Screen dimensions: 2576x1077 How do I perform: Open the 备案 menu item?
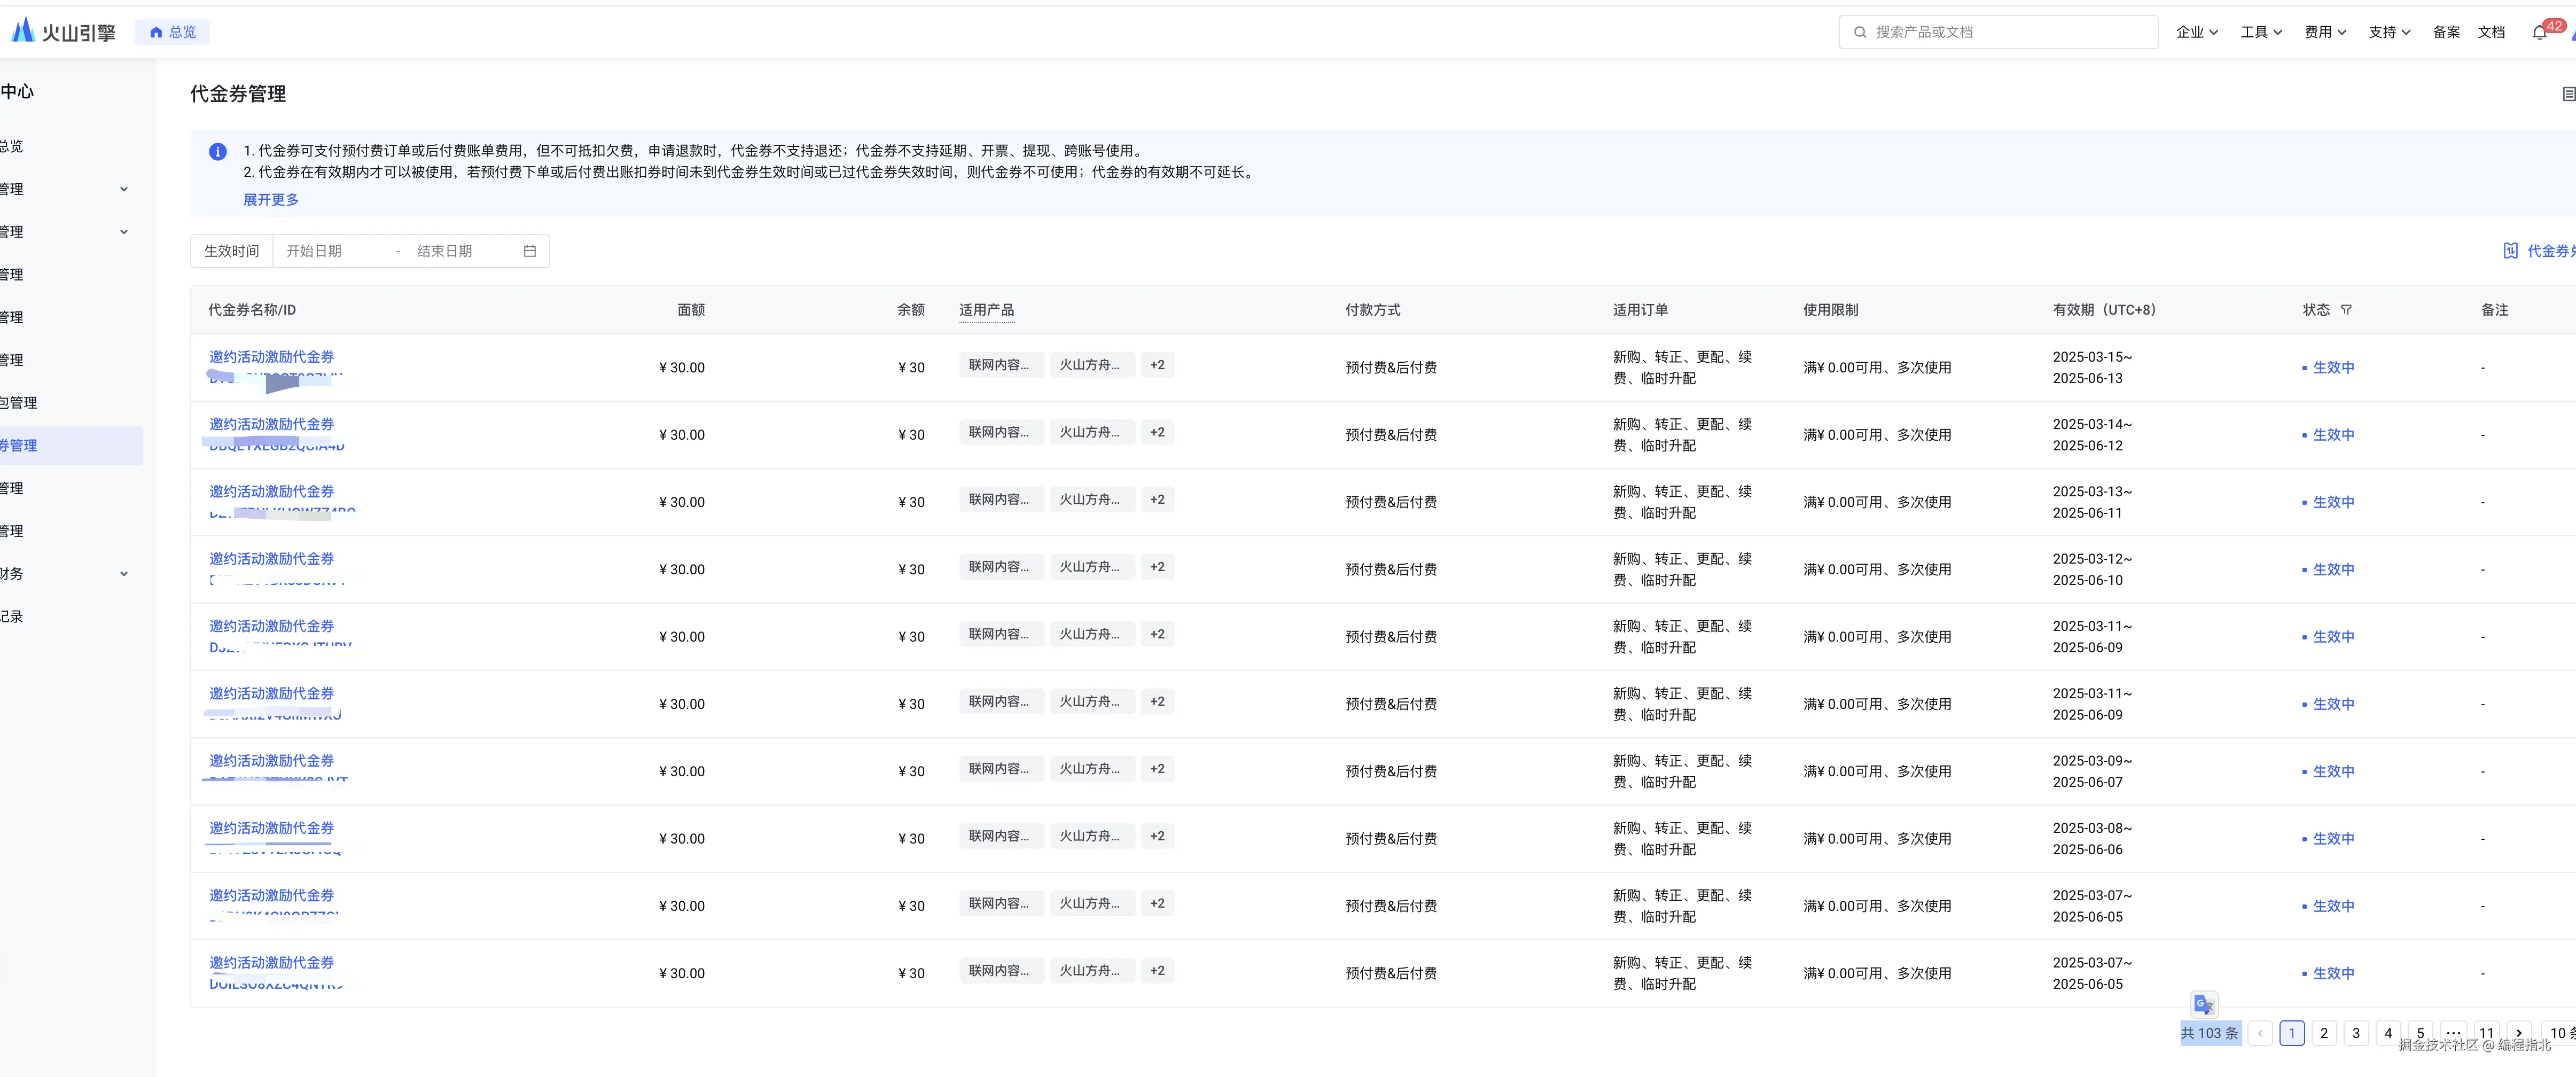2446,32
